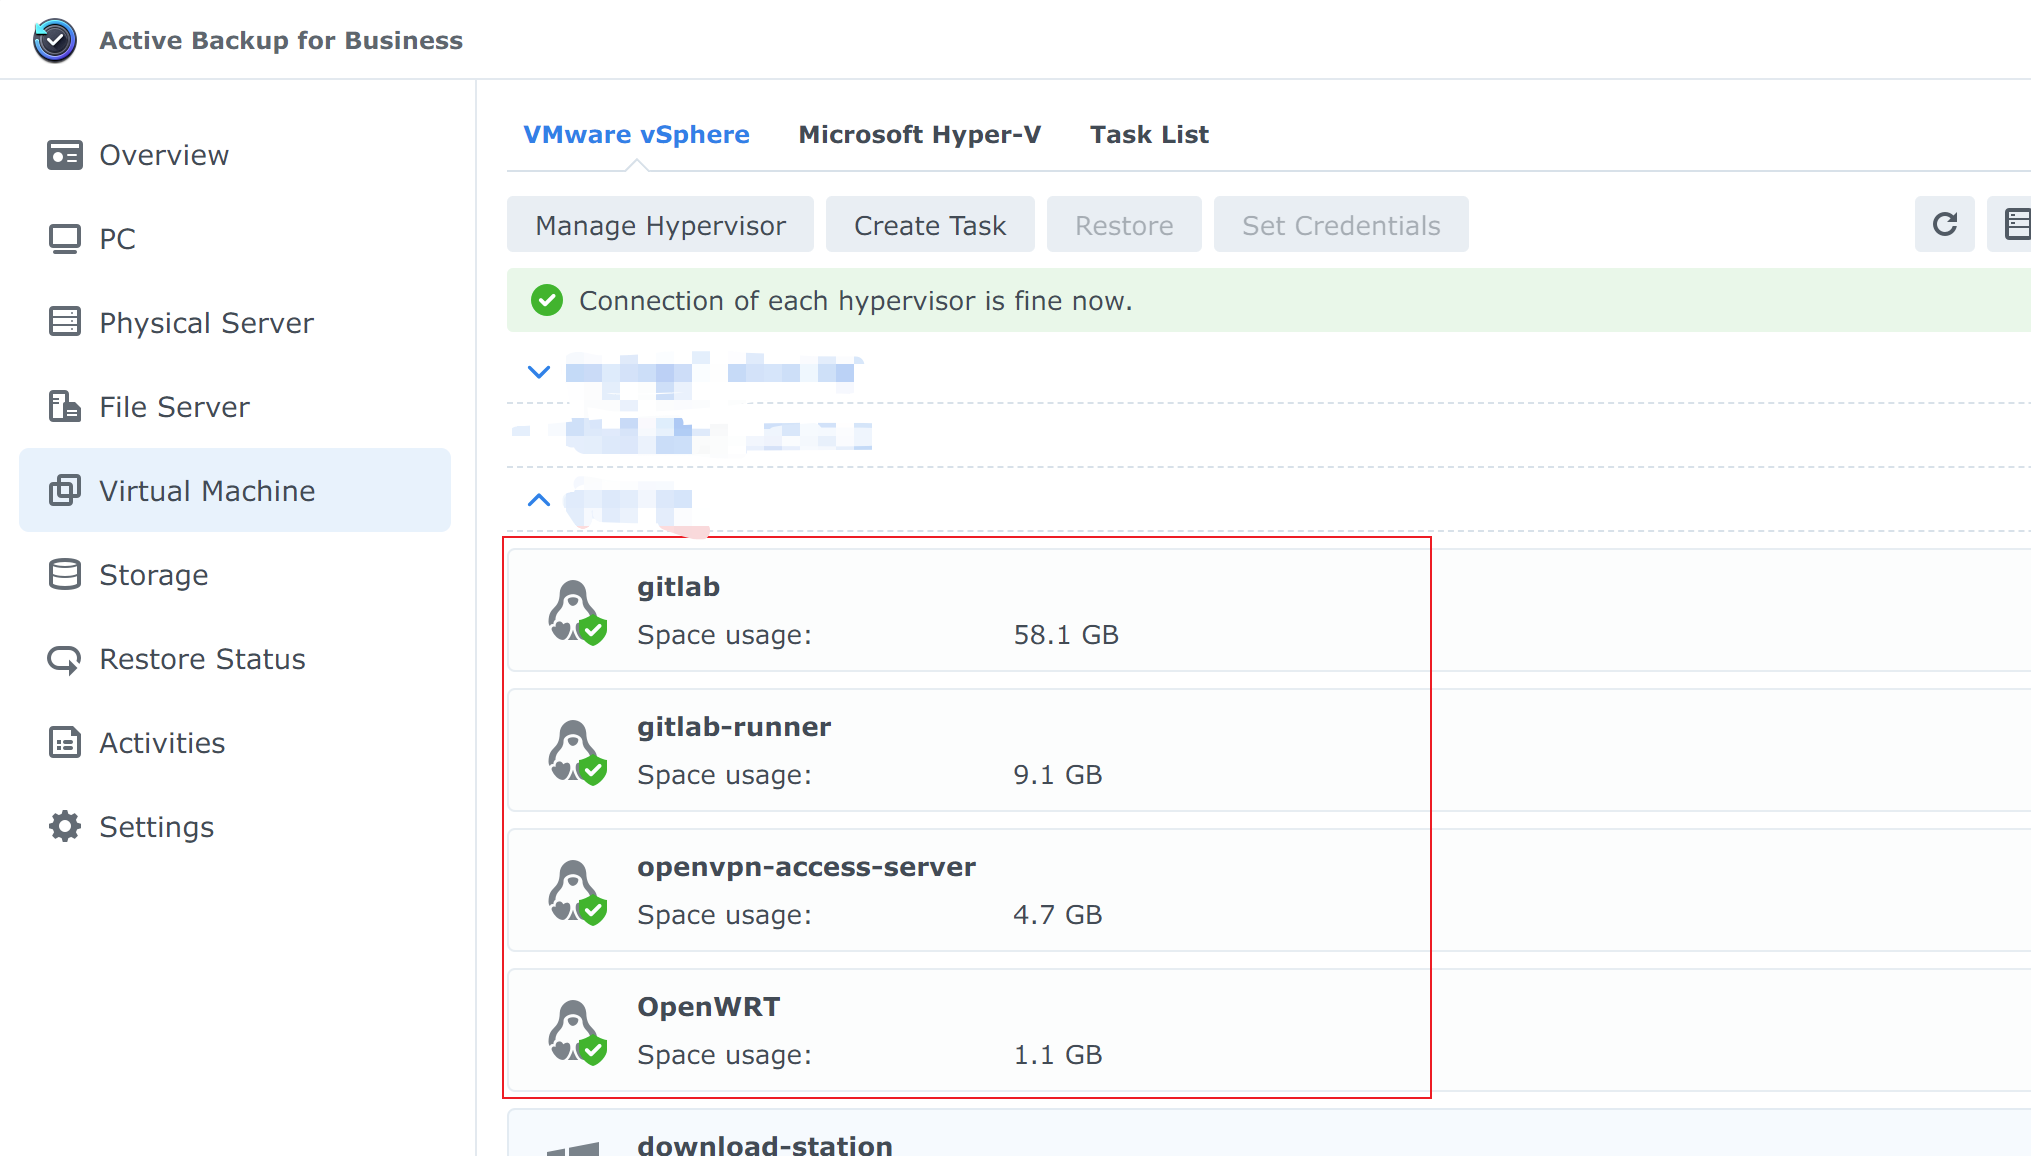Select the PC monitor icon

tap(65, 239)
